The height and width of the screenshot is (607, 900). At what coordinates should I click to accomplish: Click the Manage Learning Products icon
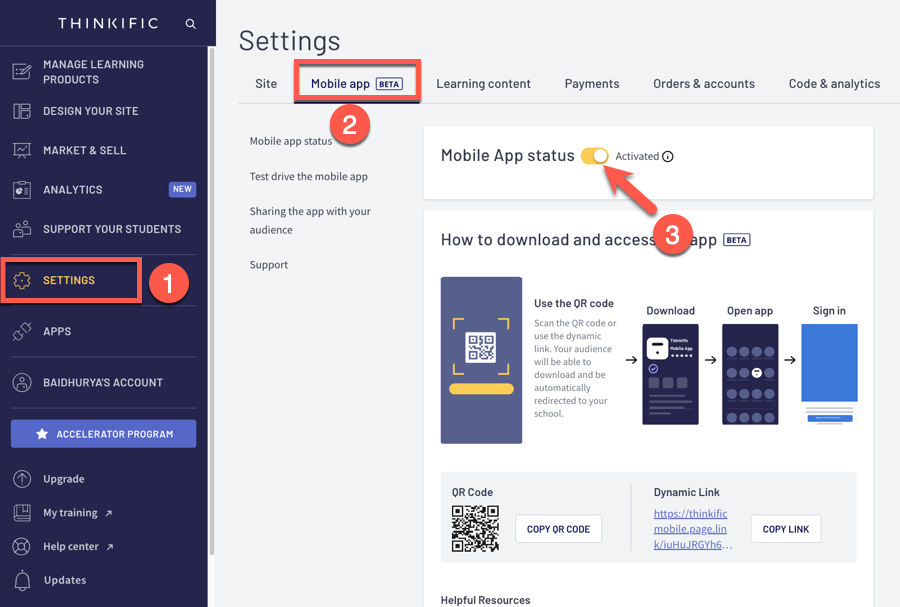[21, 72]
